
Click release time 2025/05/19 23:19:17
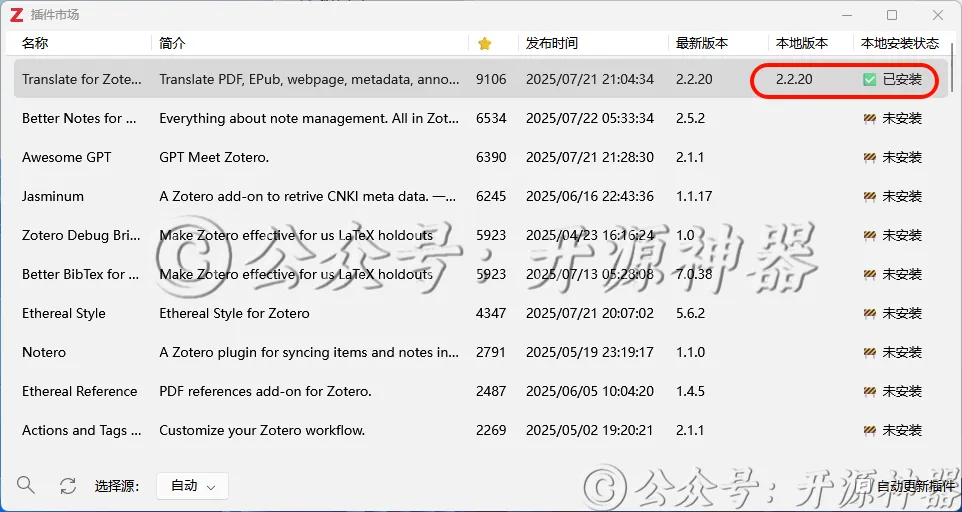pos(590,353)
